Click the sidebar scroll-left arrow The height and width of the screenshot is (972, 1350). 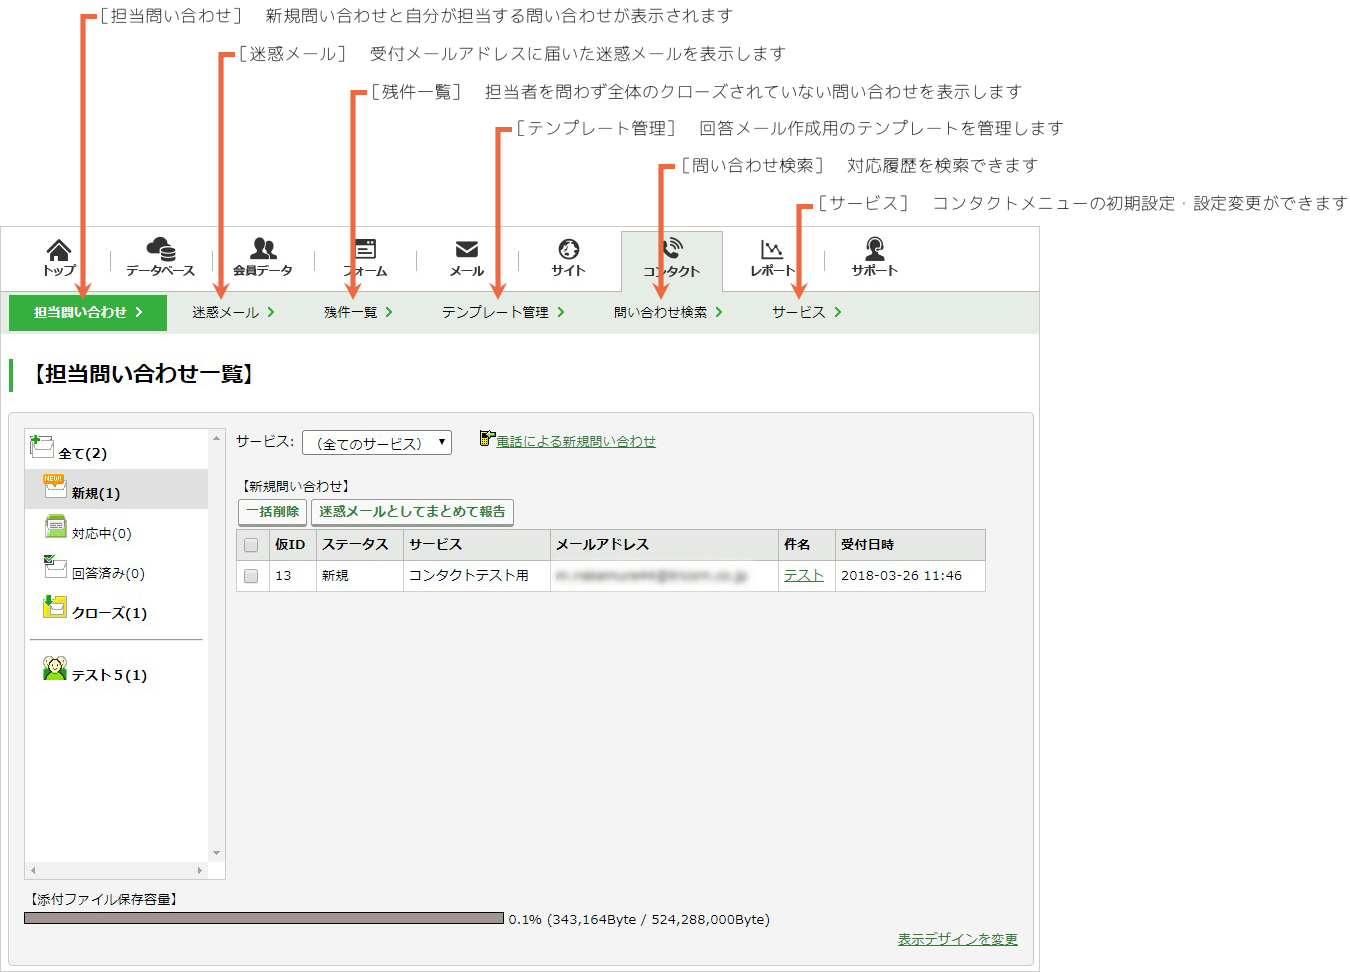click(x=33, y=871)
